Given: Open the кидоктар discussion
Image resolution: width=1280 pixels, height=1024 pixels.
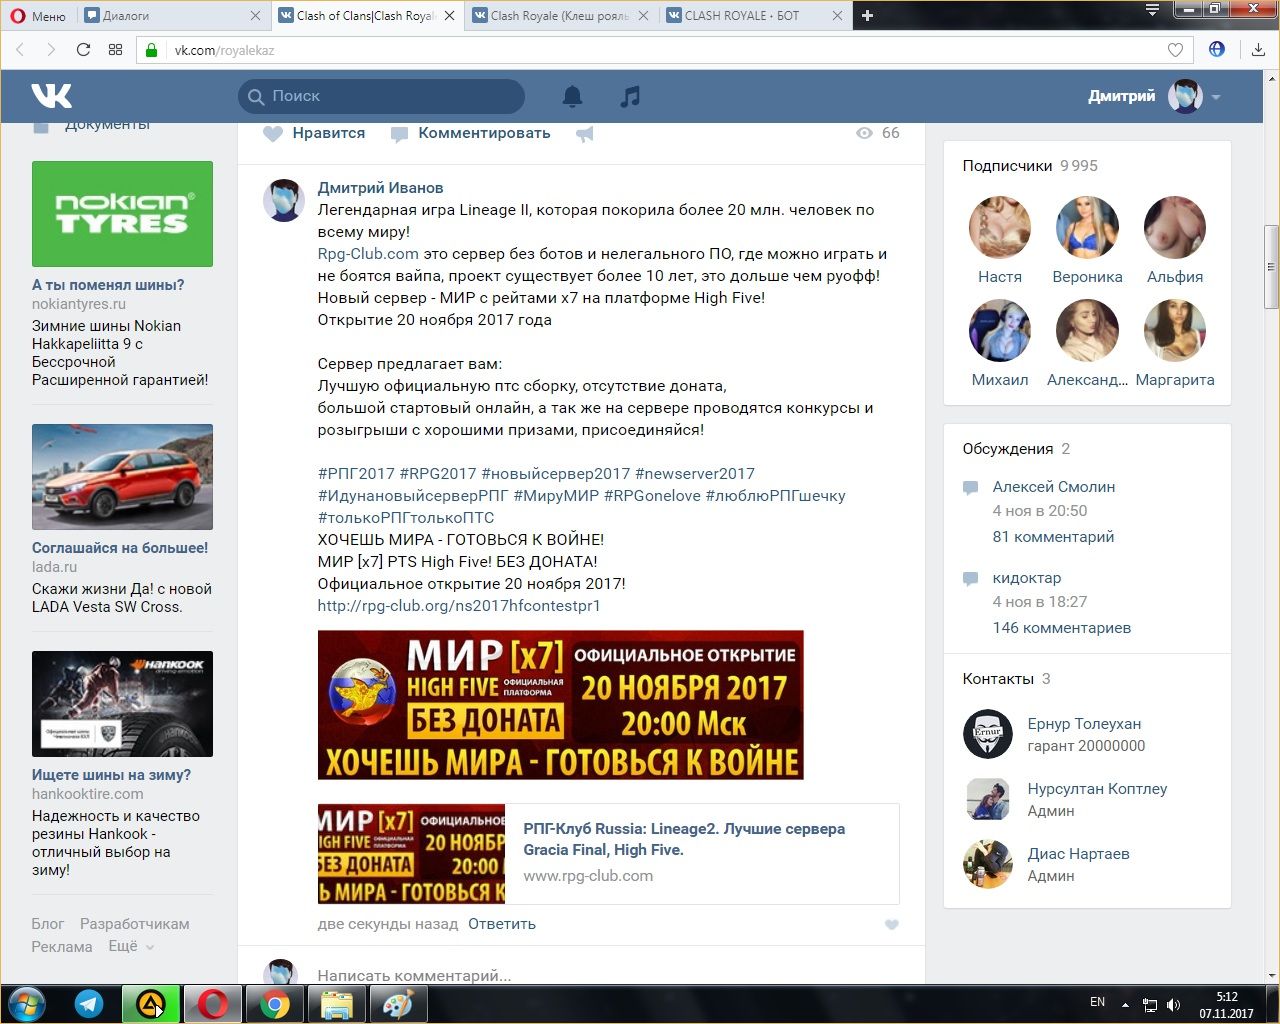Looking at the screenshot, I should pos(1027,578).
